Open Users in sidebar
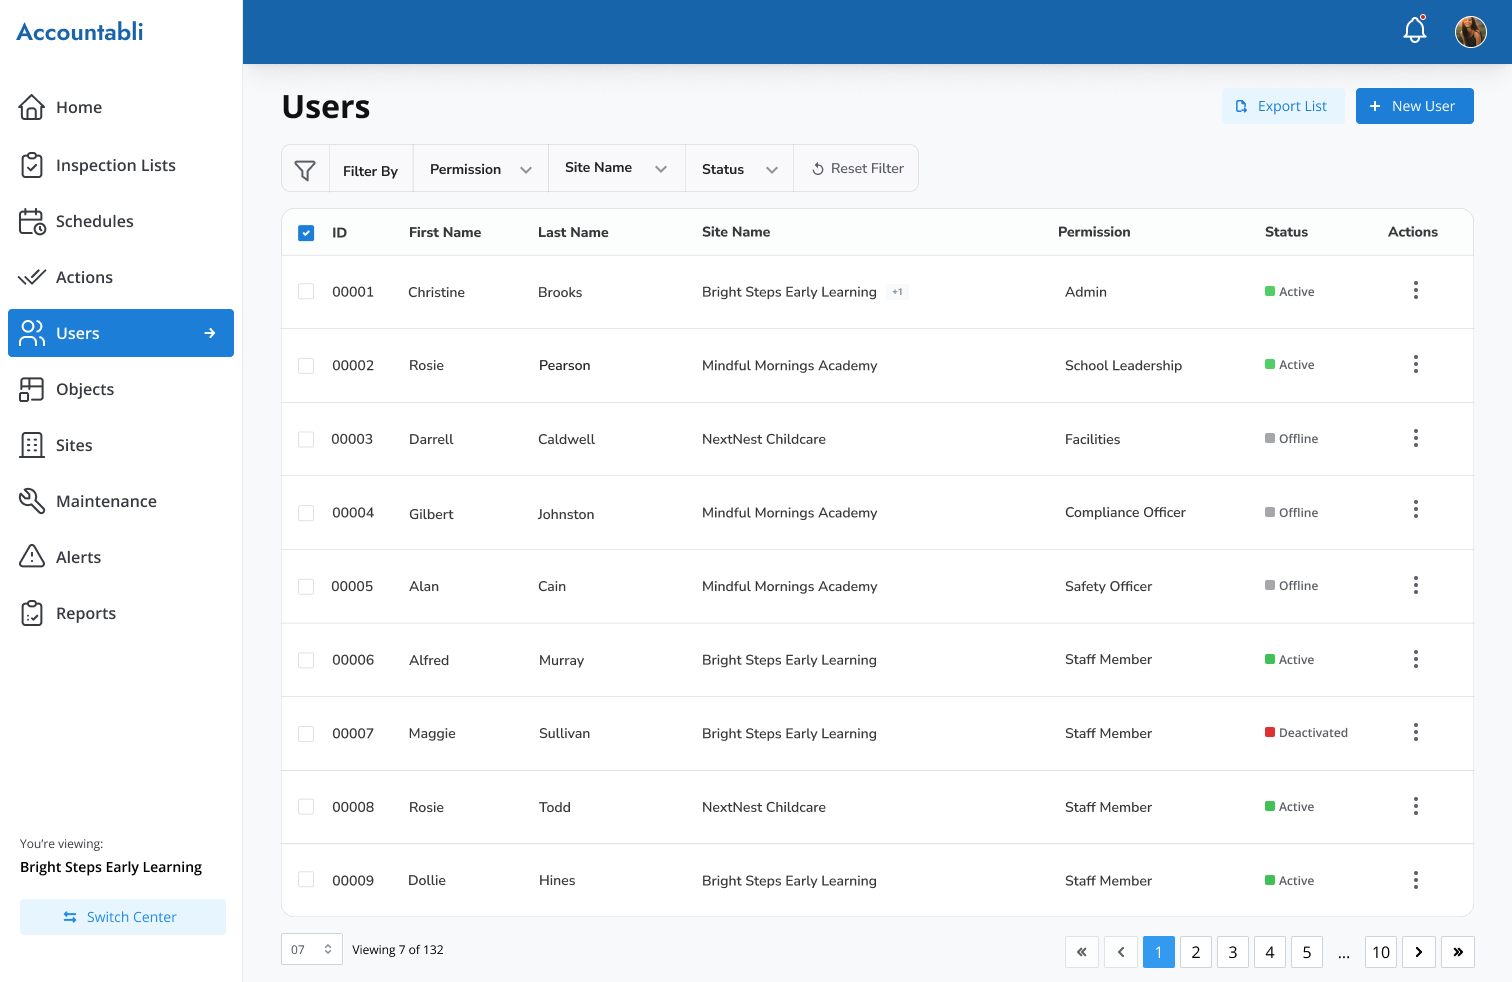This screenshot has width=1512, height=982. coord(121,333)
